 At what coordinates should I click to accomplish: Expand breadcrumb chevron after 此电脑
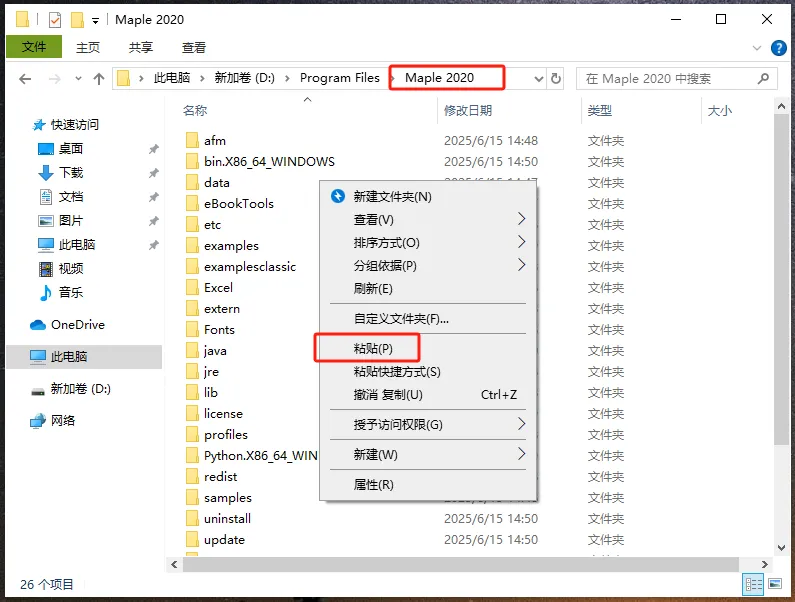click(x=202, y=78)
